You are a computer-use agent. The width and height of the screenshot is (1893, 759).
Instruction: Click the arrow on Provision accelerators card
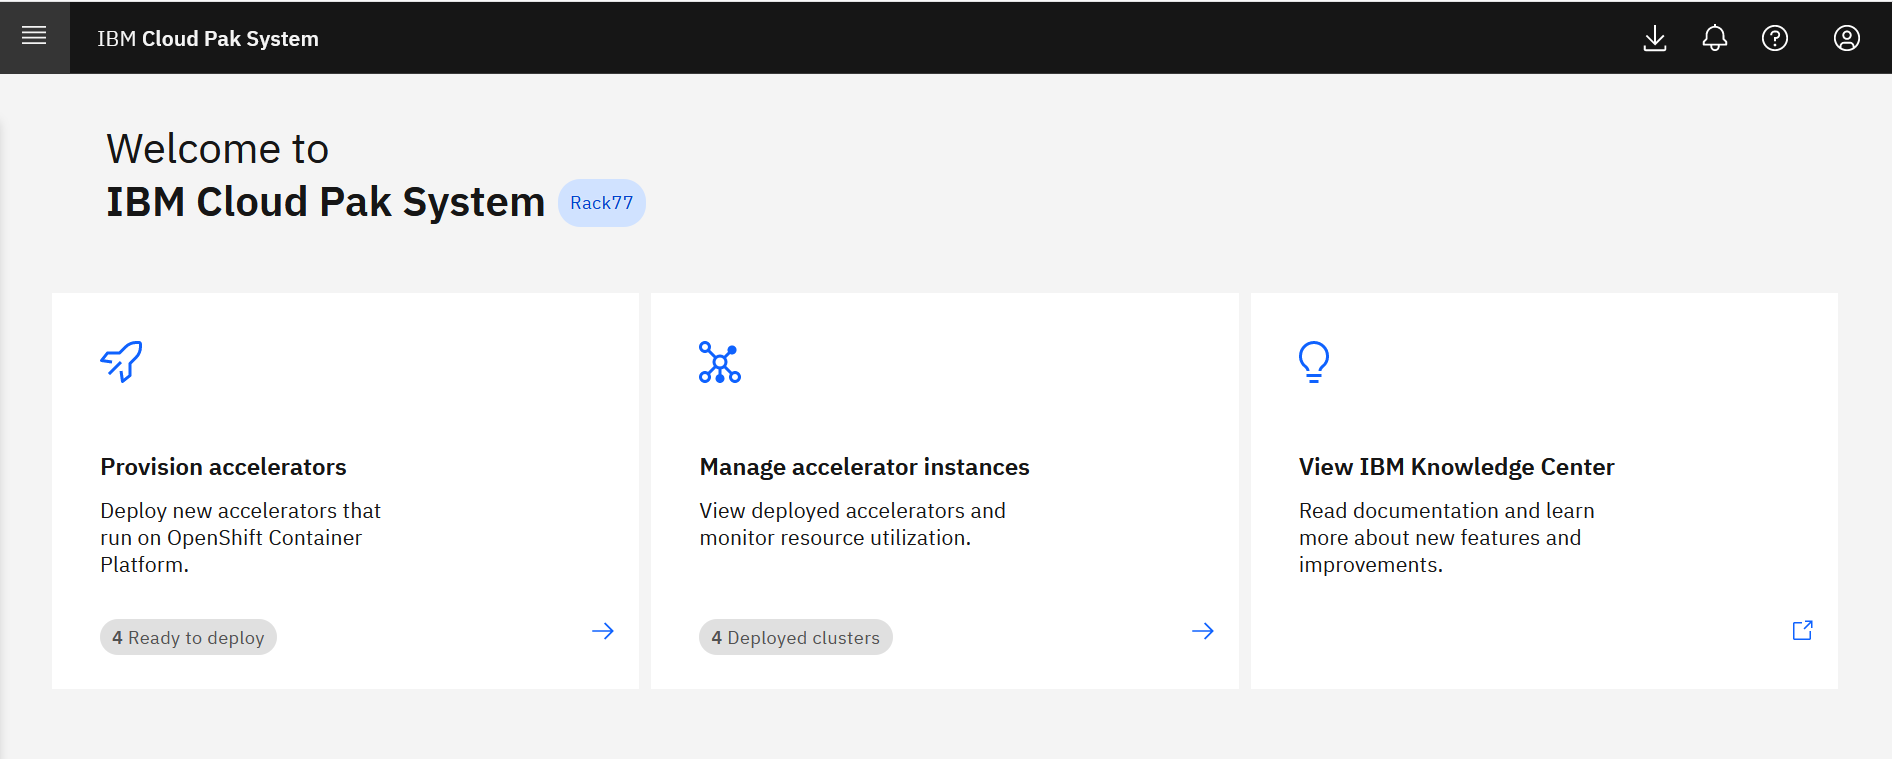pyautogui.click(x=603, y=631)
